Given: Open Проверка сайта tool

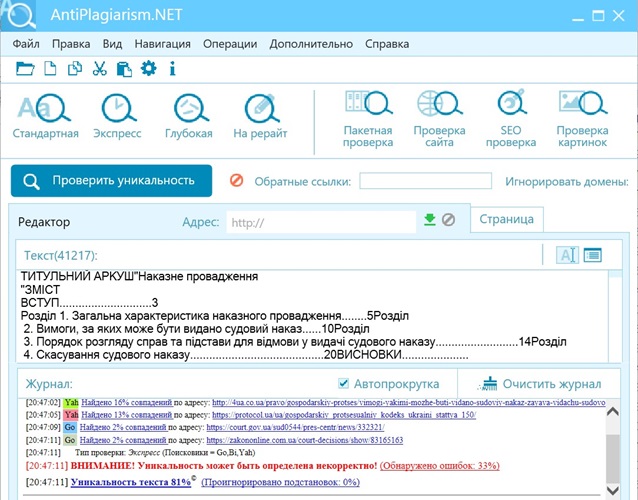Looking at the screenshot, I should tap(439, 119).
